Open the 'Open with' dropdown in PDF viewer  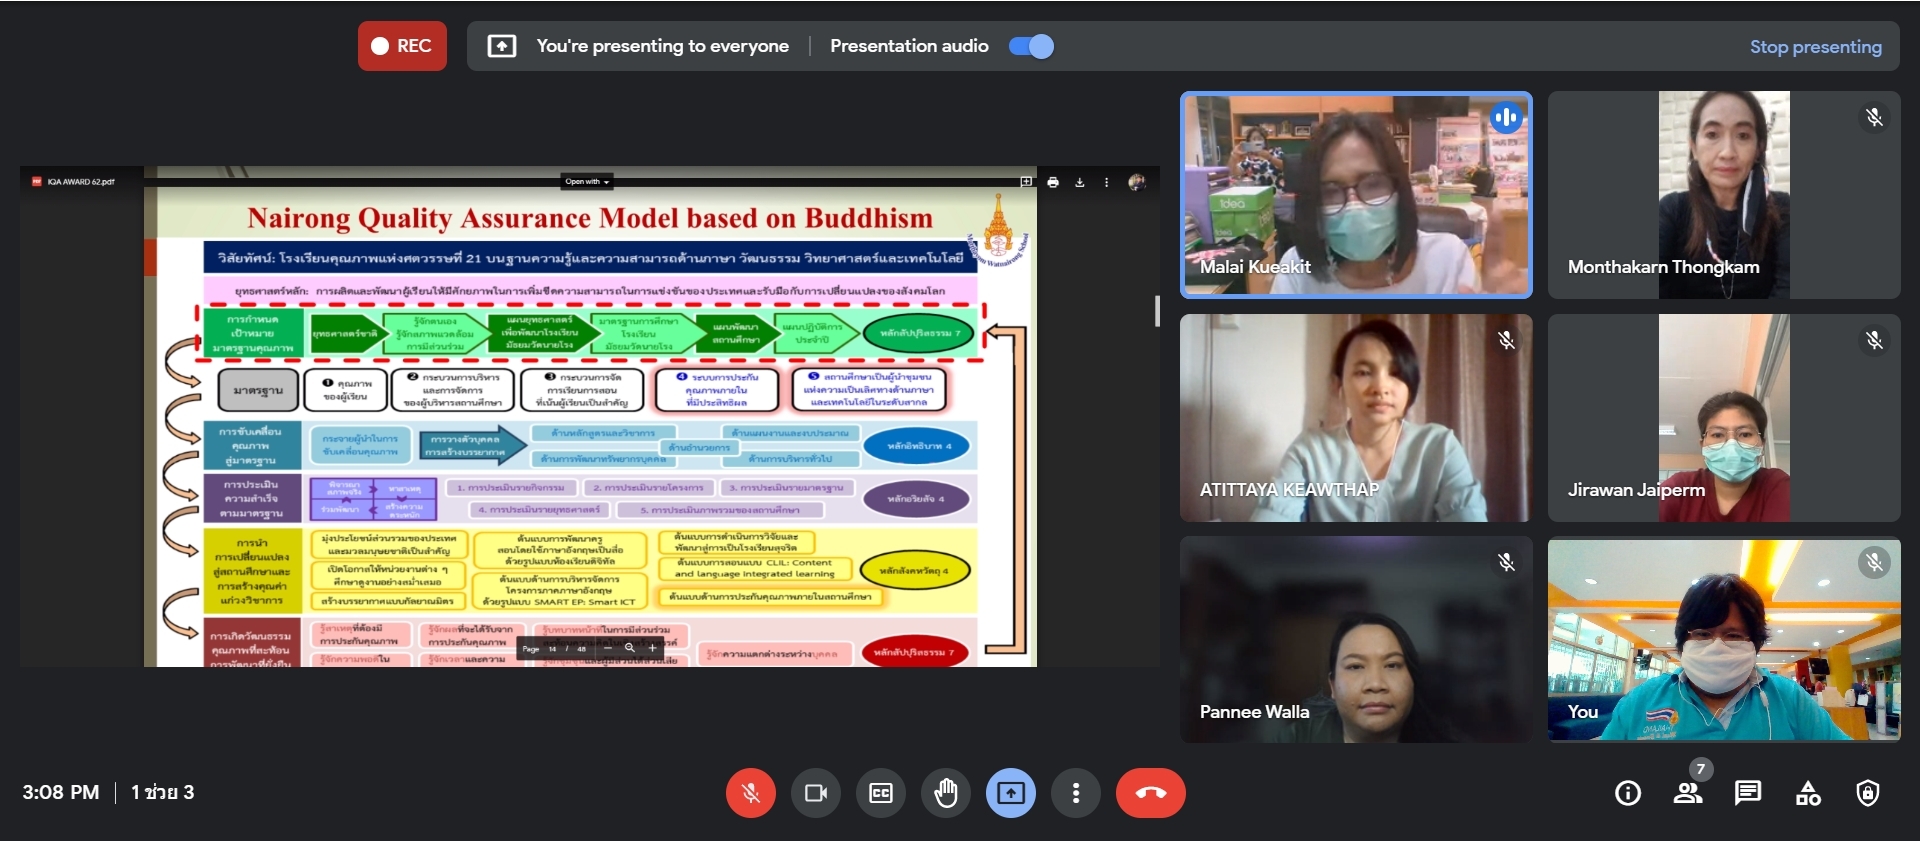click(x=587, y=182)
